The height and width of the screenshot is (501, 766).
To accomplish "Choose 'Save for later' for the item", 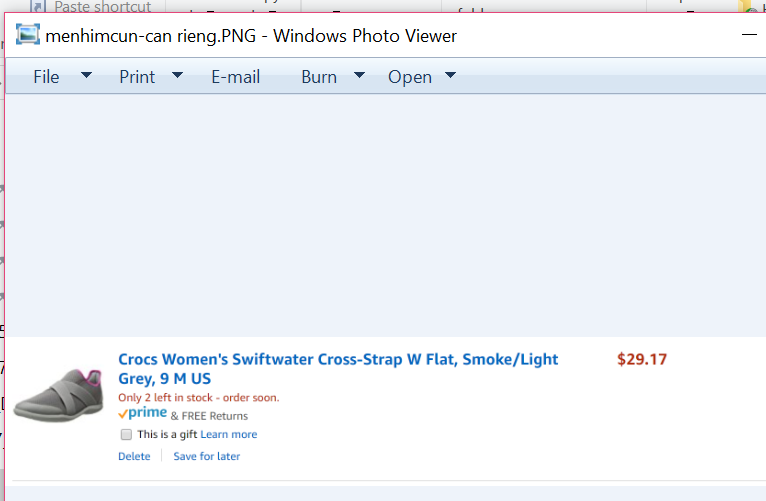I will 207,456.
